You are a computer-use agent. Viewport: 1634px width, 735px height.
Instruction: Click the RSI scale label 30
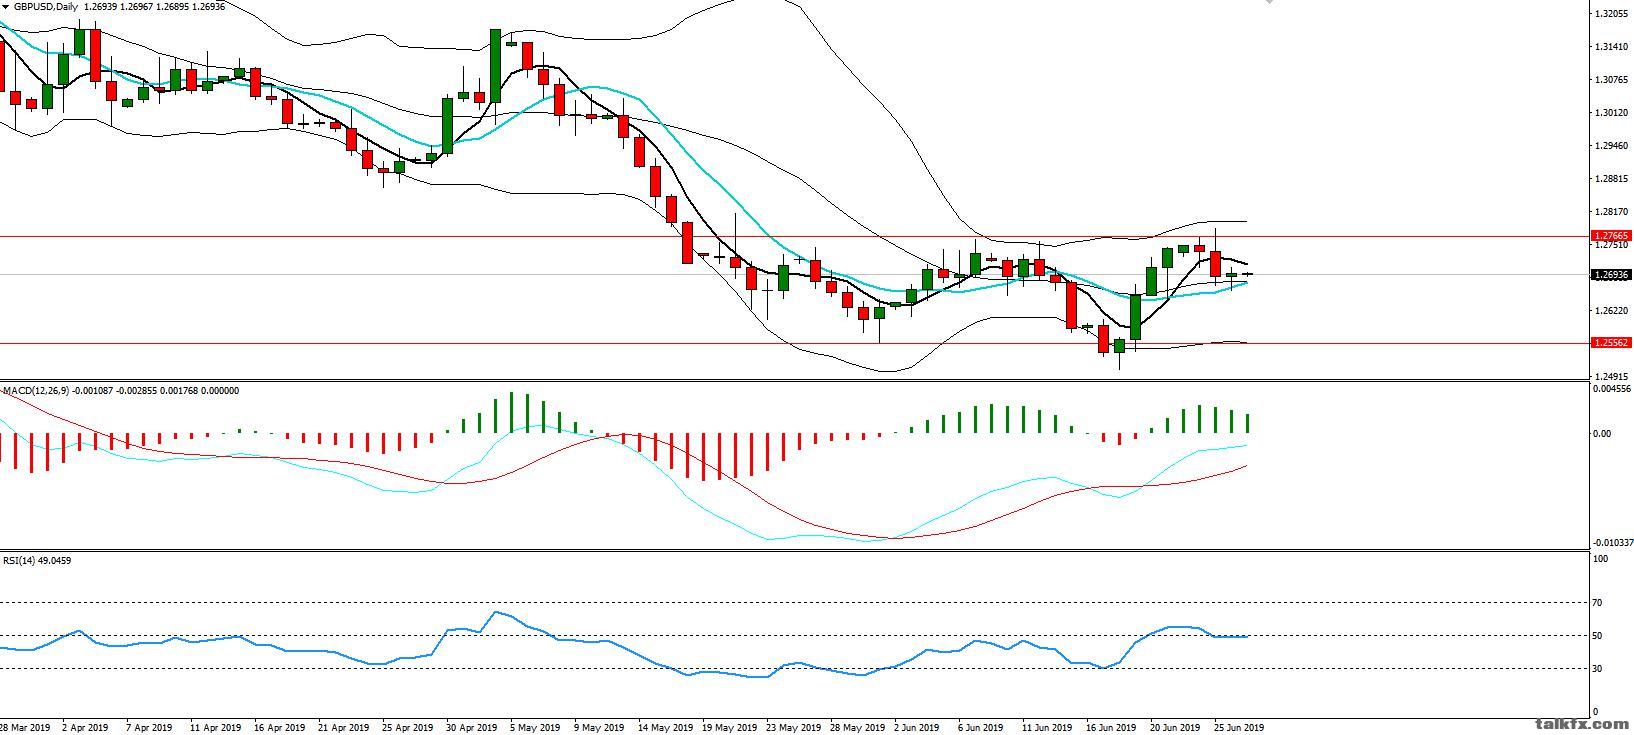coord(1598,669)
